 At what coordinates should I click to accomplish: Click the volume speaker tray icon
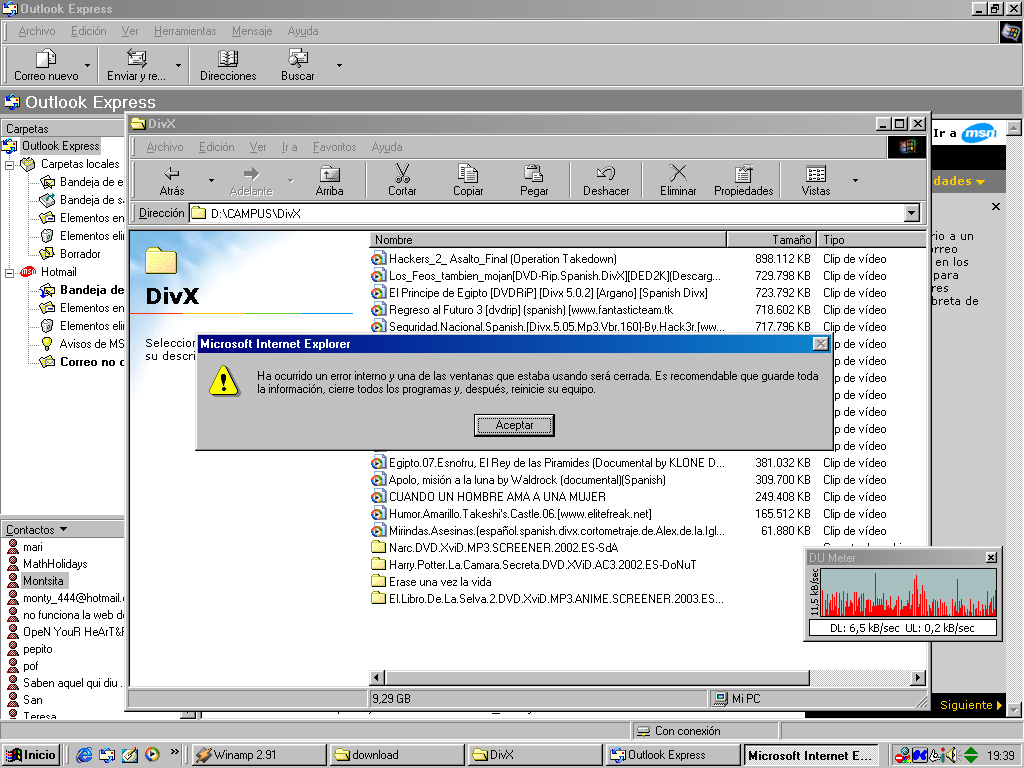click(952, 755)
